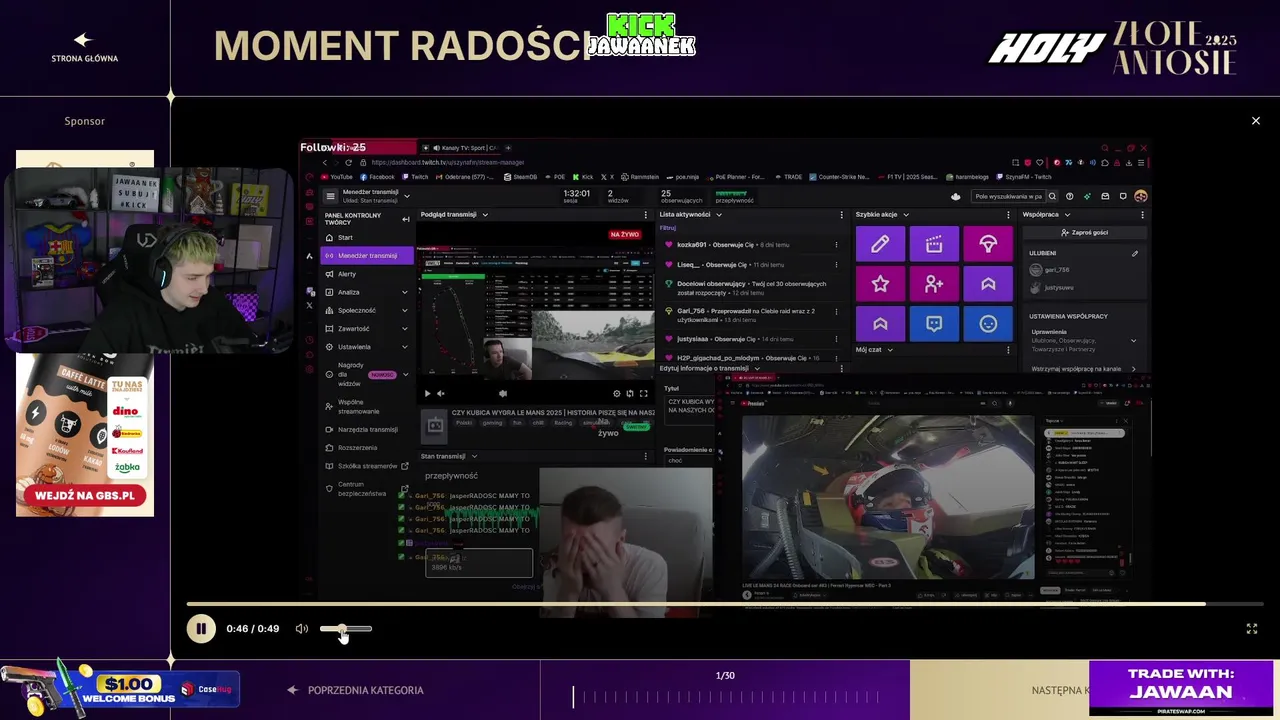Seek on the video progress bar

725,604
